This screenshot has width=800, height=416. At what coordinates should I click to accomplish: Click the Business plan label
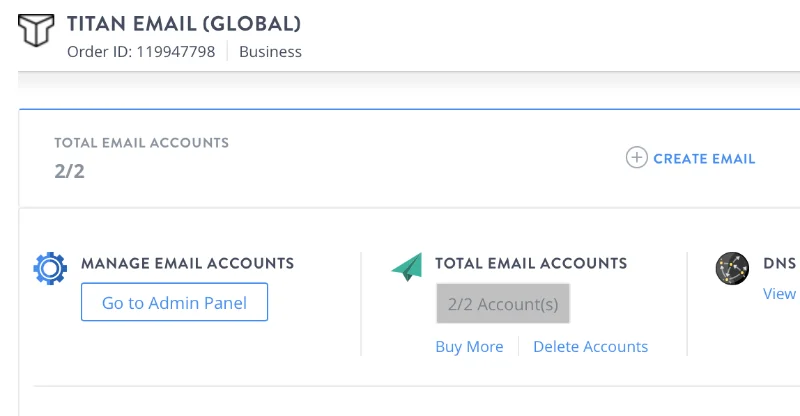(x=270, y=52)
